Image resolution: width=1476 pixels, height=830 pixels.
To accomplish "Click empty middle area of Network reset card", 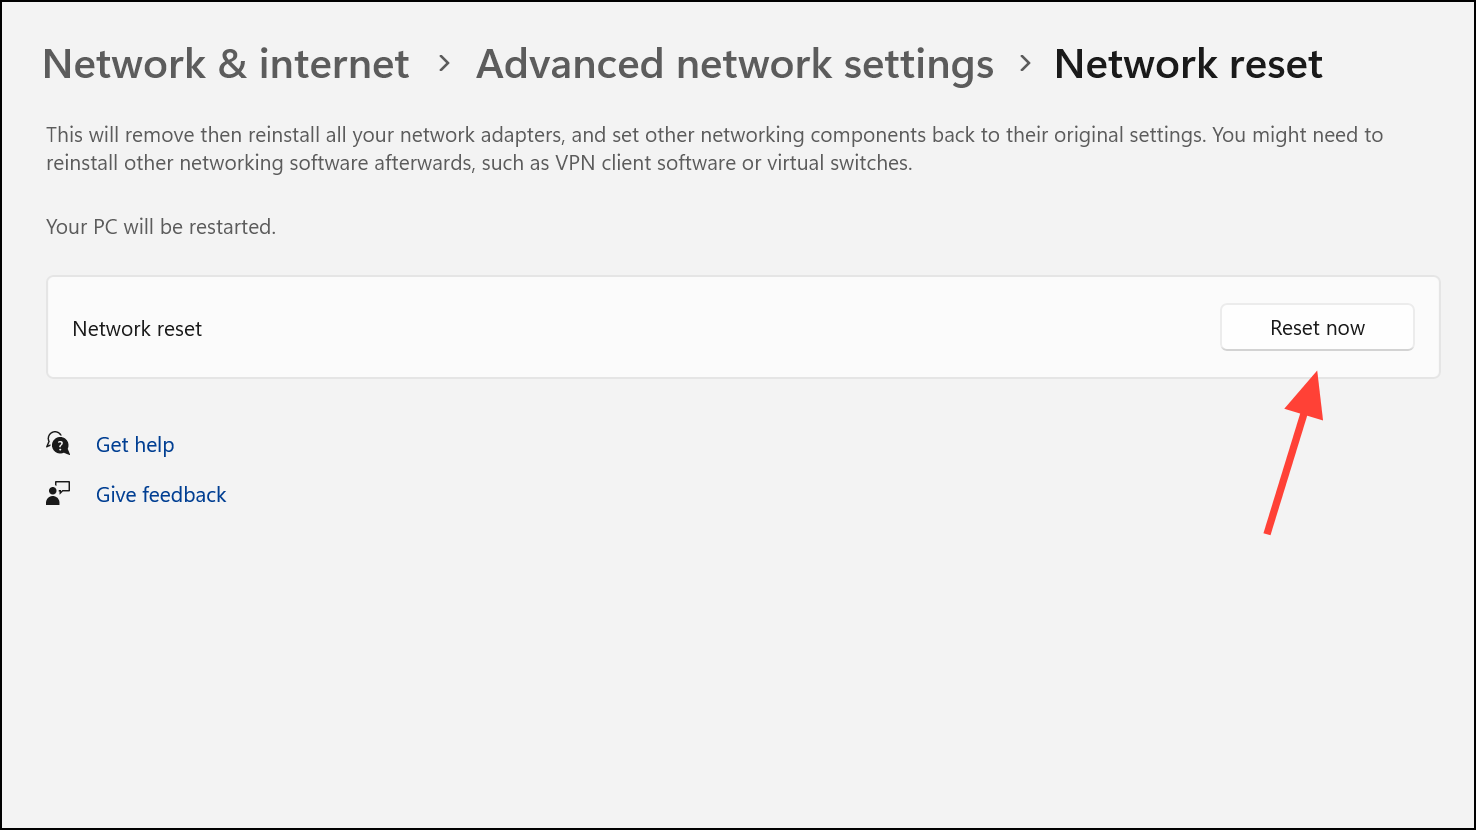I will (700, 328).
